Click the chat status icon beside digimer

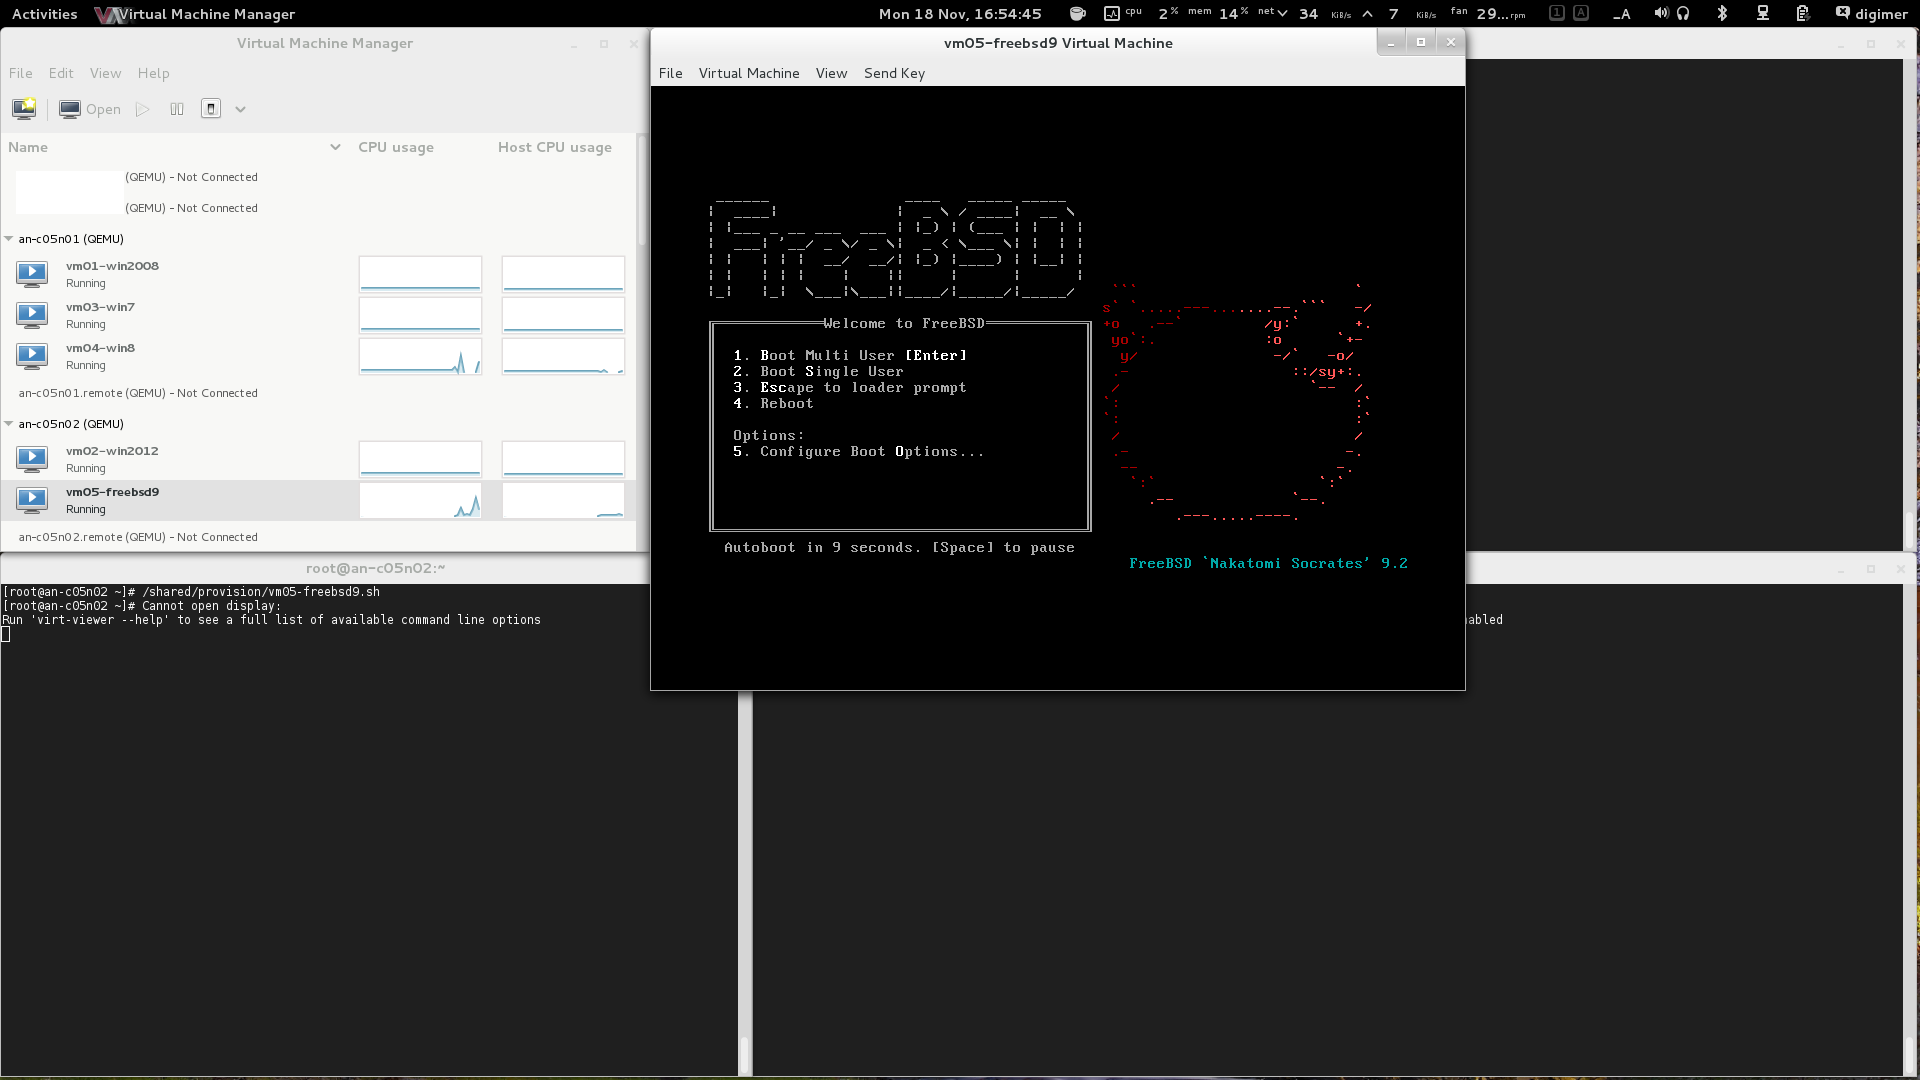tap(1842, 13)
